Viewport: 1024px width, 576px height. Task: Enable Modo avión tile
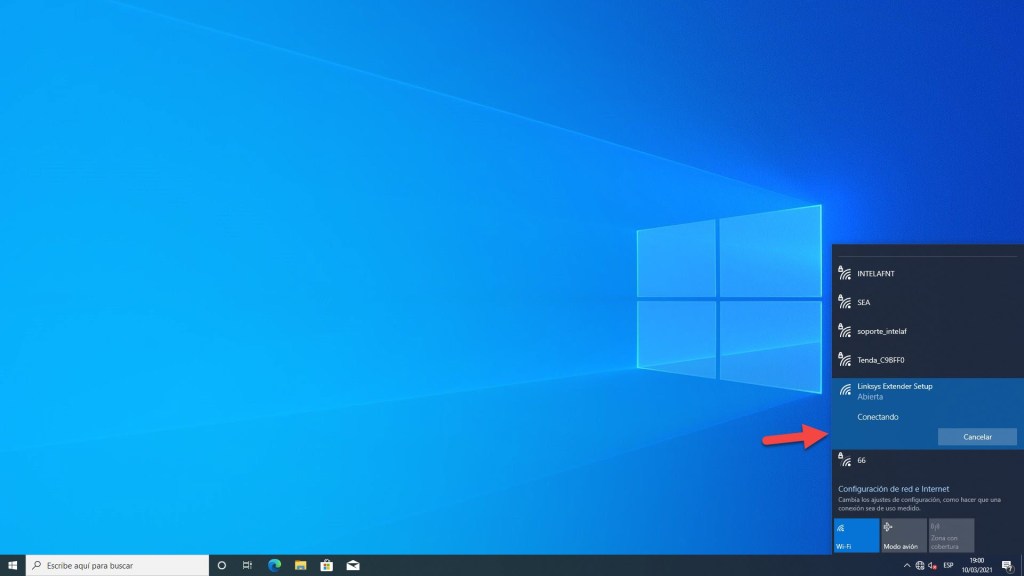[903, 535]
